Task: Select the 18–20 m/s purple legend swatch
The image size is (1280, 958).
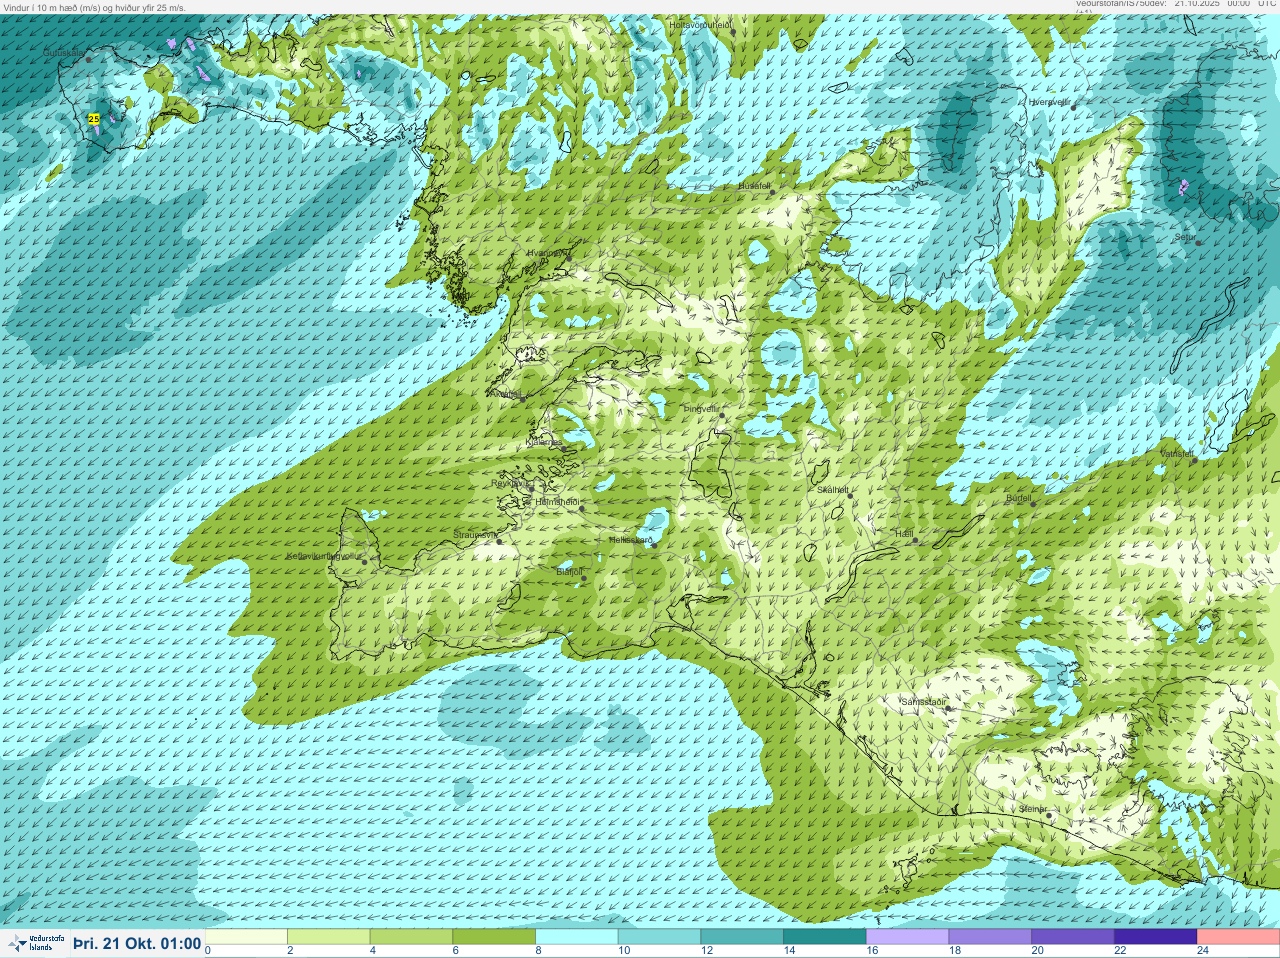Action: tap(989, 937)
